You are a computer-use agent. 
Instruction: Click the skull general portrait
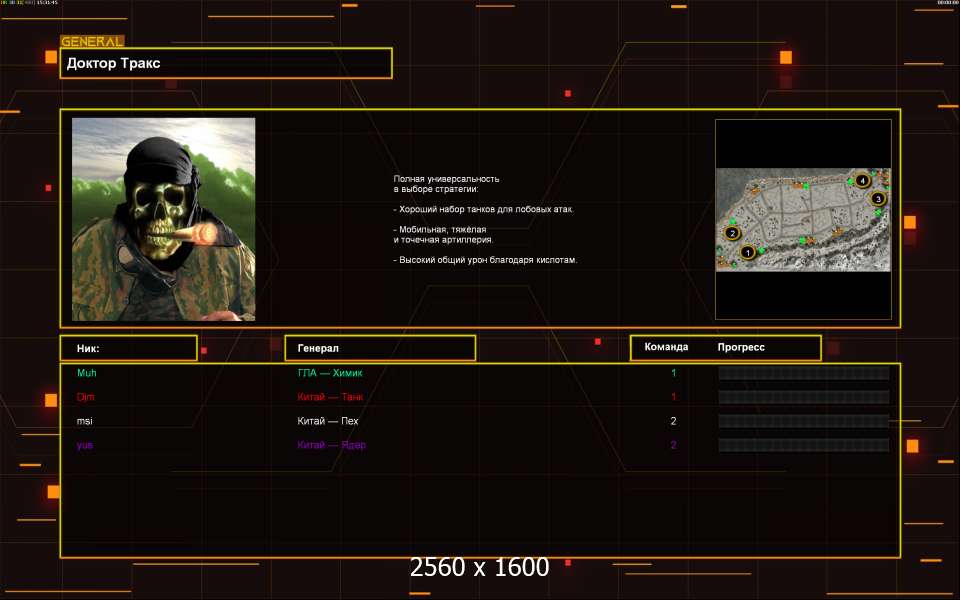pos(164,219)
